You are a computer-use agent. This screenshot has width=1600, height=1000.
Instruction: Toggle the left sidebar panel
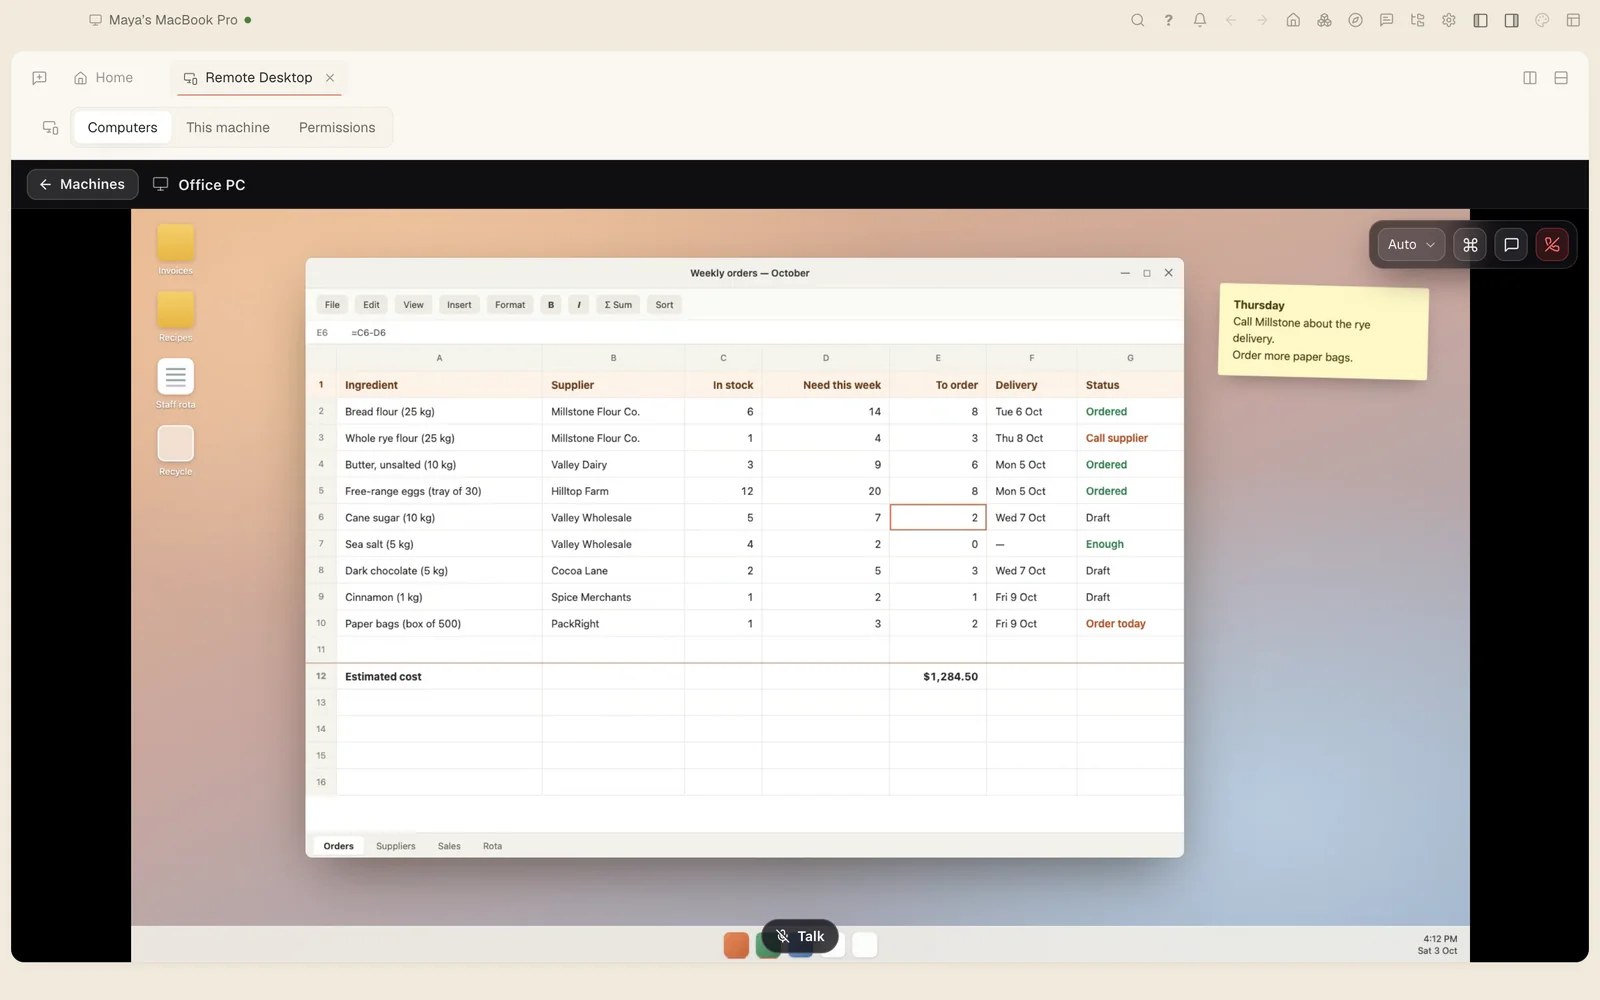pos(1480,20)
